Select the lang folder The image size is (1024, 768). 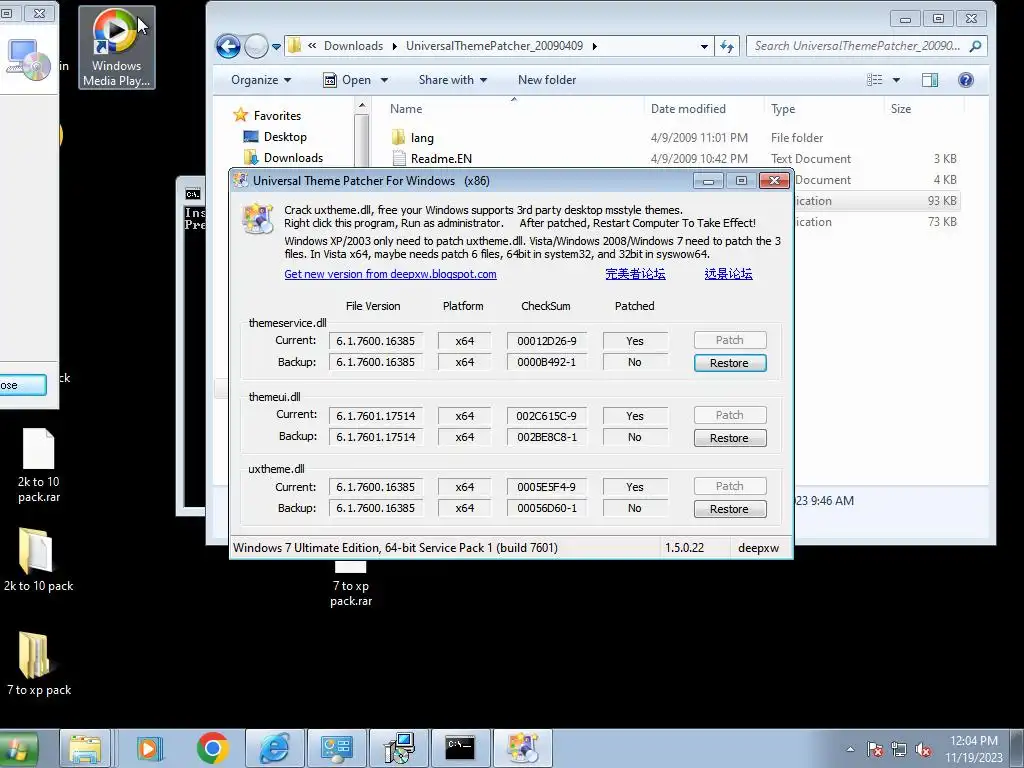[413, 138]
